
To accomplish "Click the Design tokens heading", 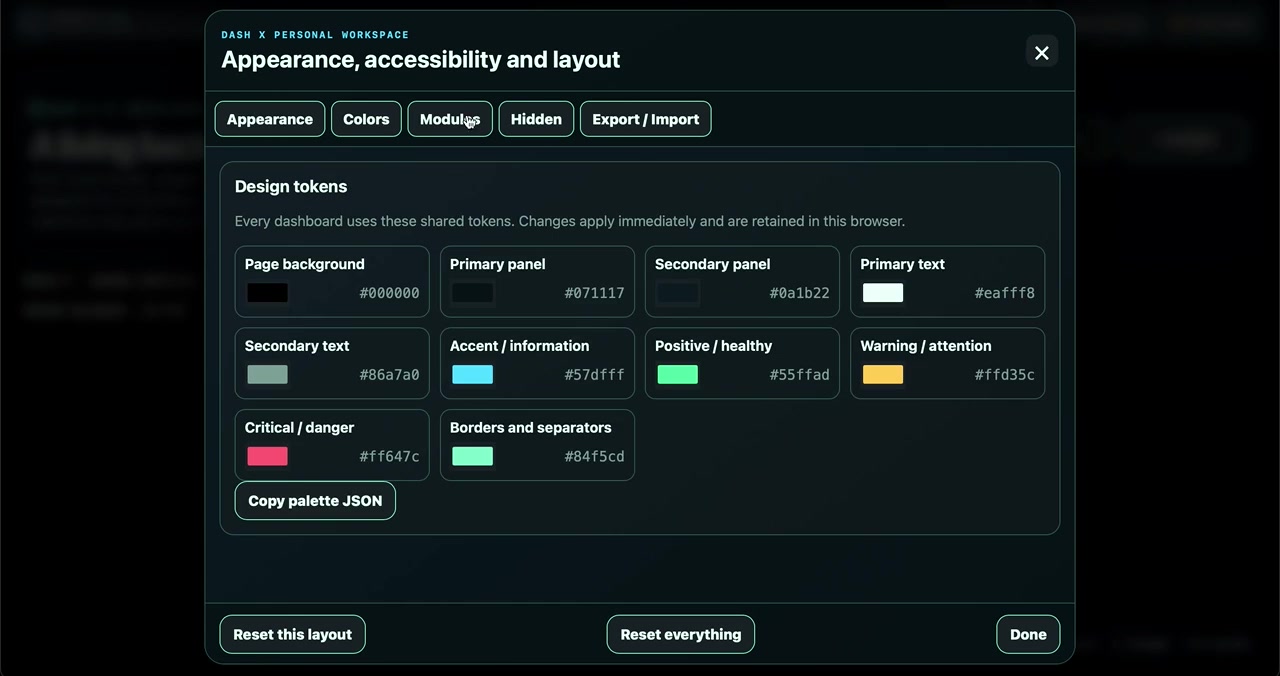I will (x=291, y=187).
